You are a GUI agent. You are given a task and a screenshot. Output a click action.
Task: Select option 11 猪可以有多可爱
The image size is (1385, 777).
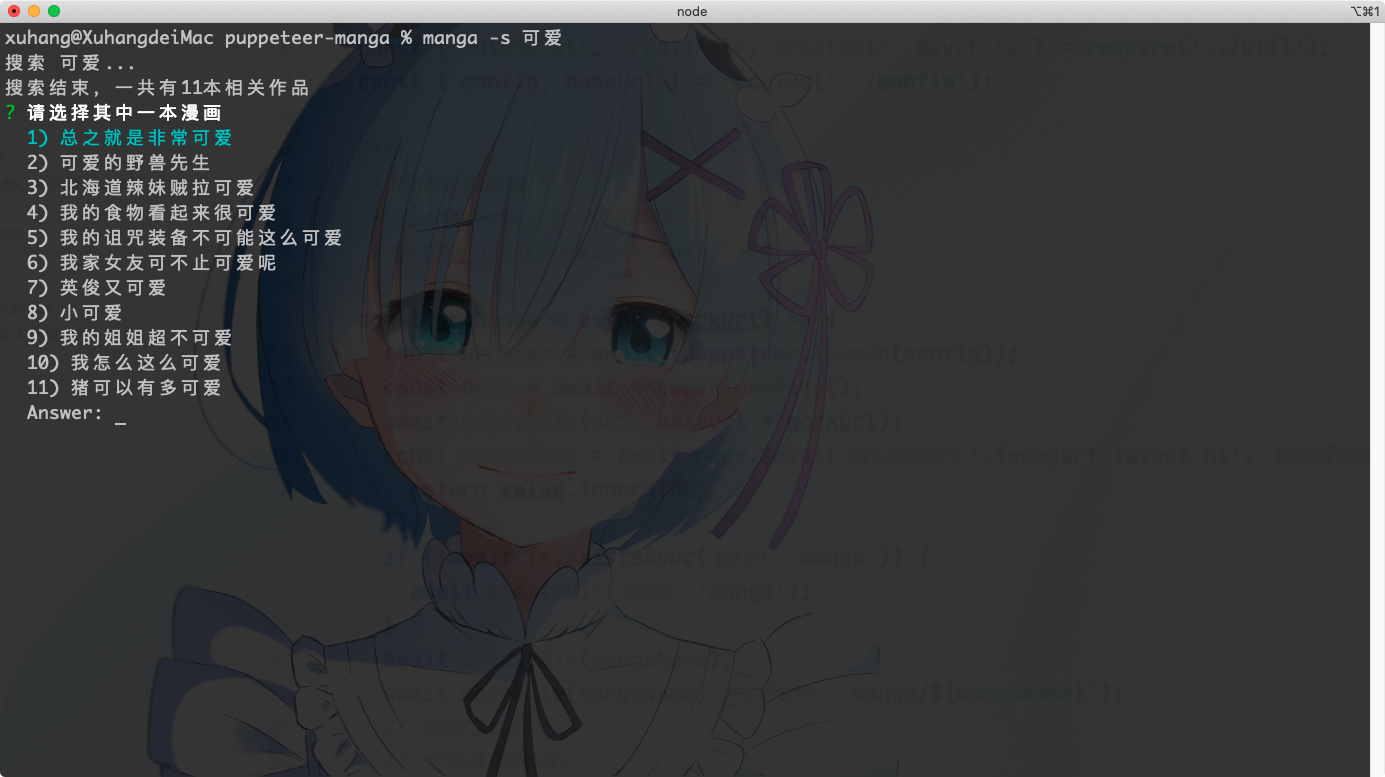click(124, 388)
